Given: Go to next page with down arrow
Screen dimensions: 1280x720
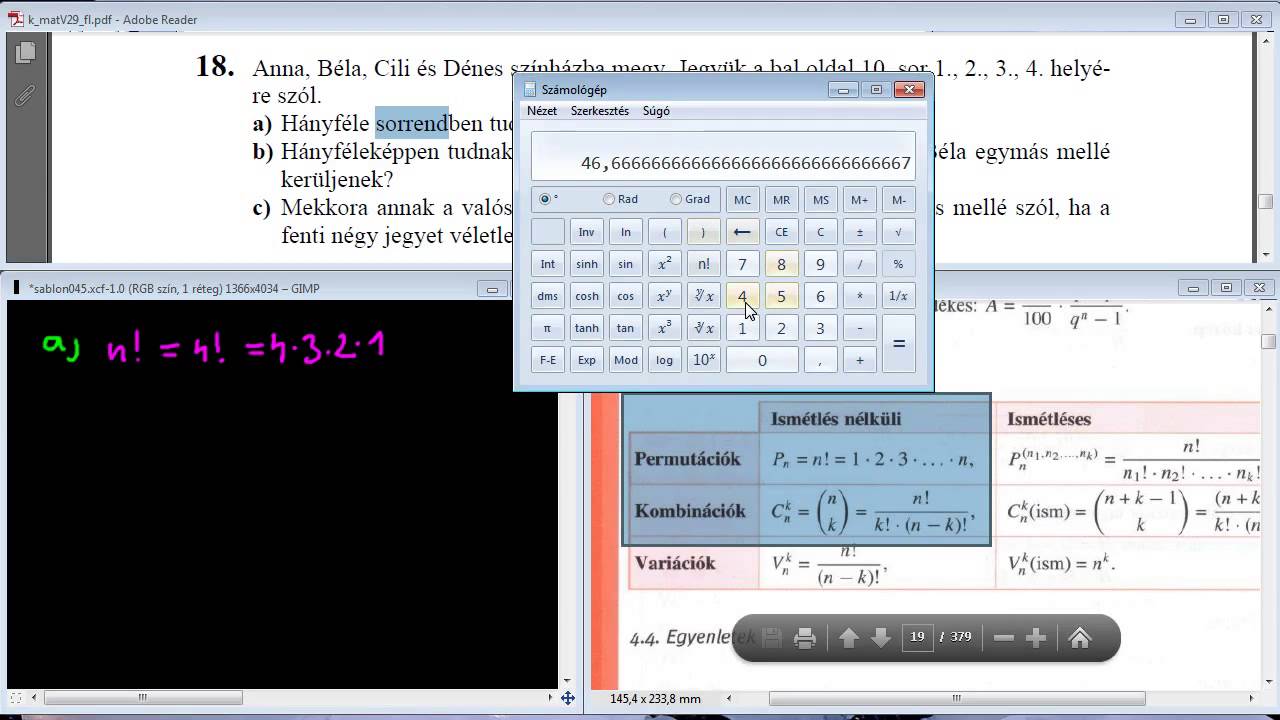Looking at the screenshot, I should [881, 638].
